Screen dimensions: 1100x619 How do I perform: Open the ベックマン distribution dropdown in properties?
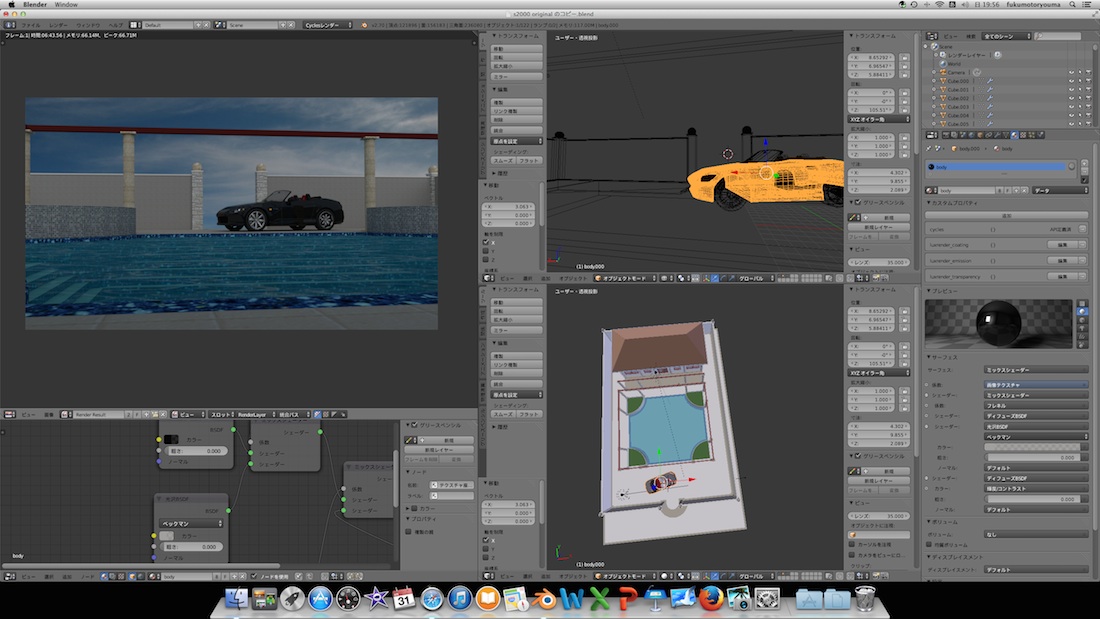click(1035, 437)
